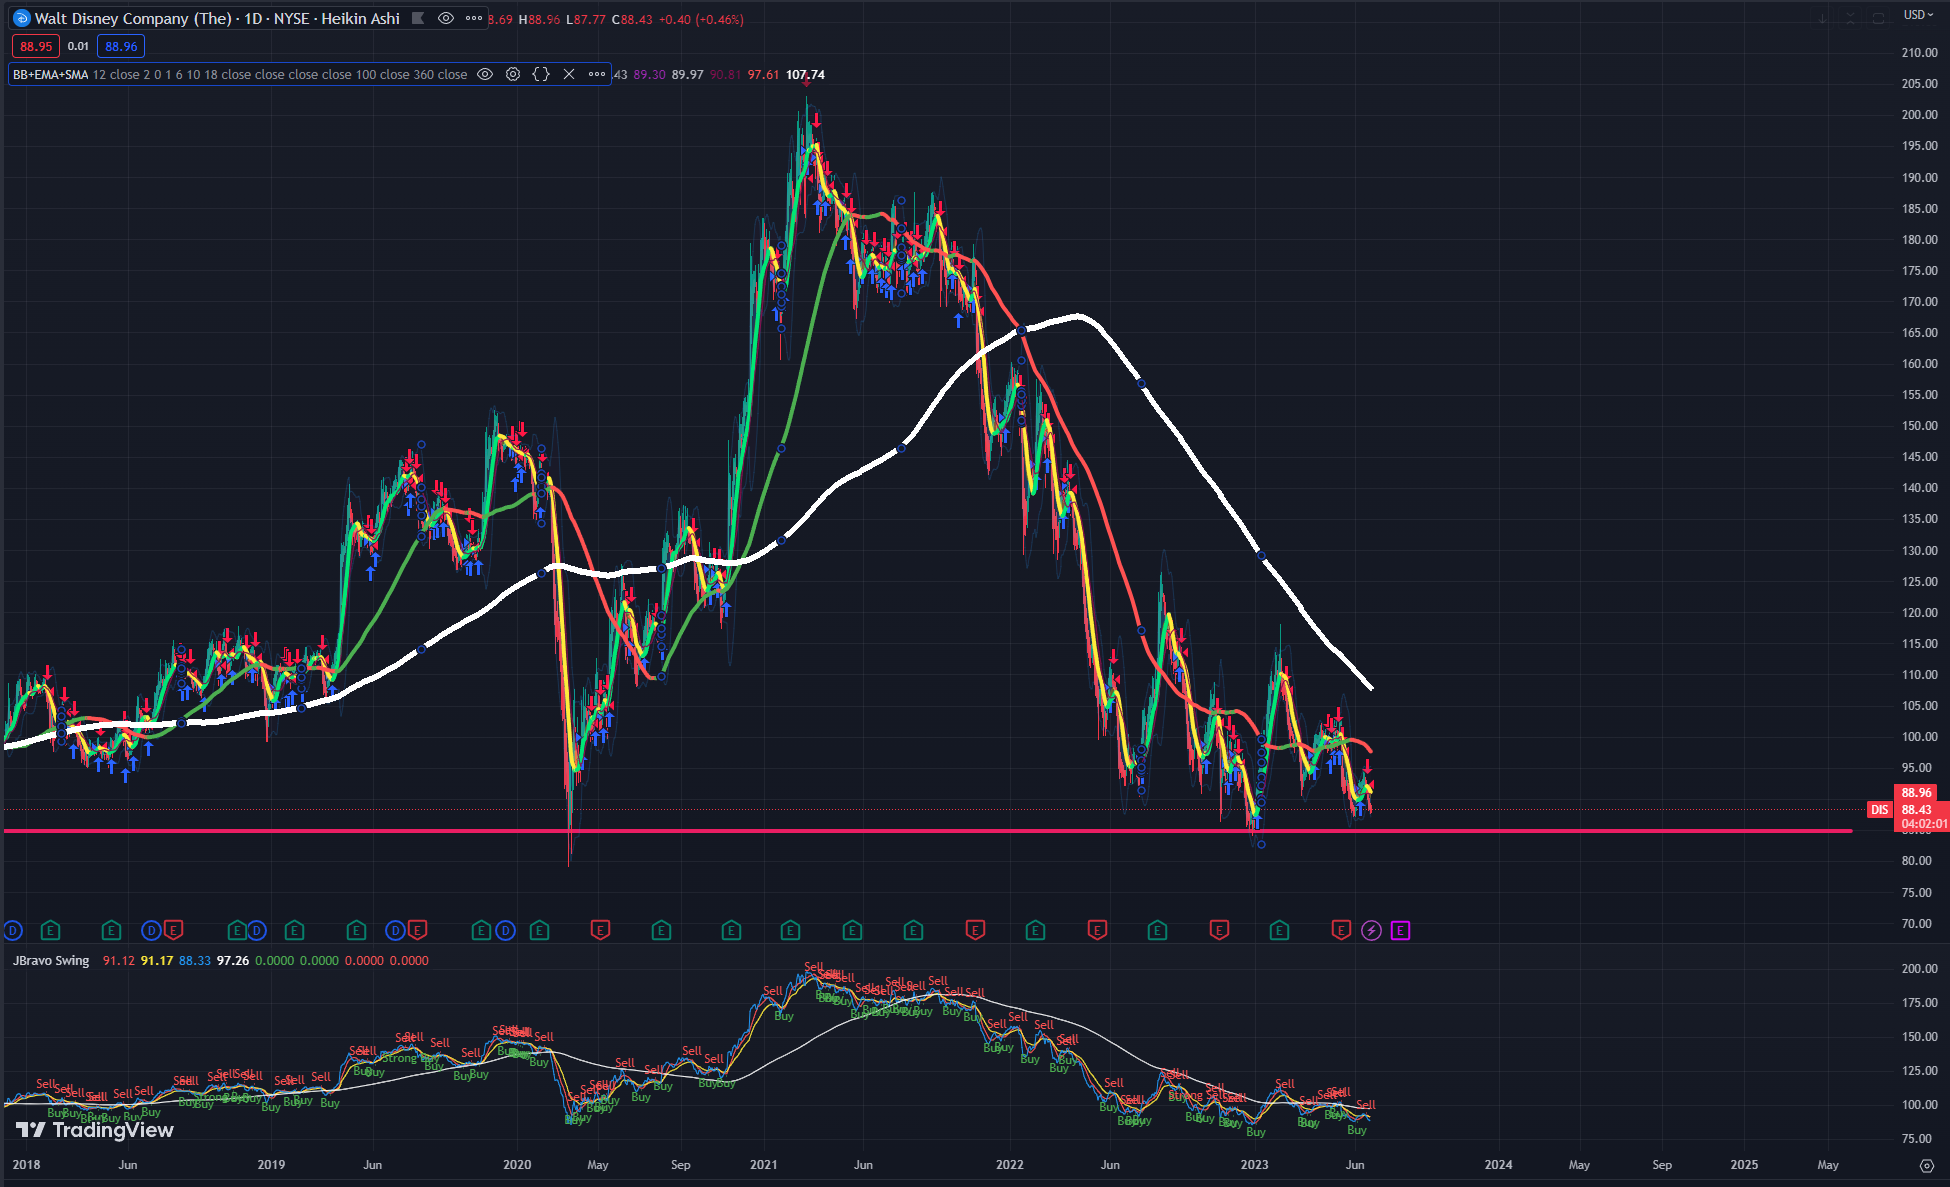Screen dimensions: 1950x1187
Task: Click the red 97.61 indicator value
Action: (763, 75)
